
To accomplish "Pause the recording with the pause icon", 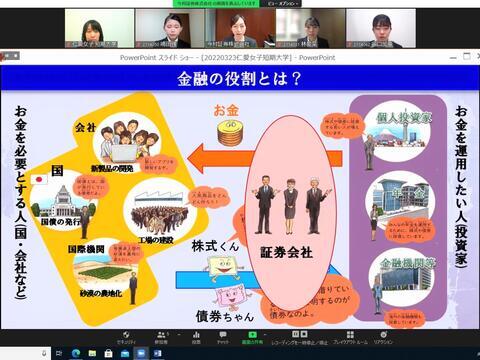I will tap(295, 334).
